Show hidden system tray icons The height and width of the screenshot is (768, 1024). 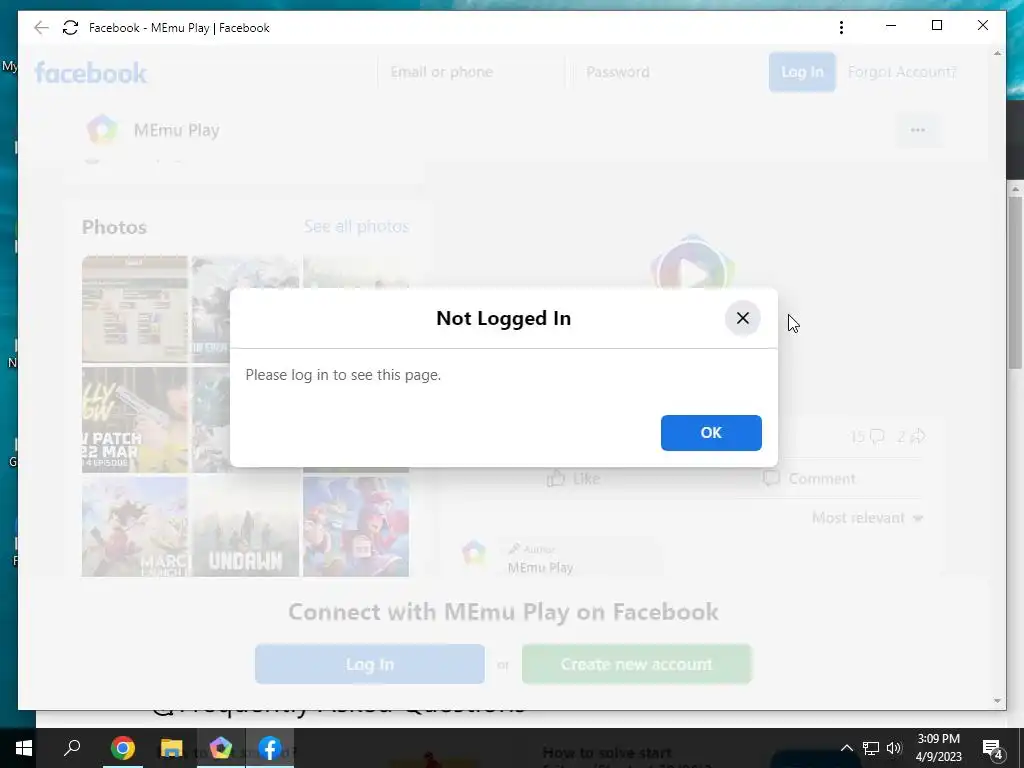tap(846, 748)
